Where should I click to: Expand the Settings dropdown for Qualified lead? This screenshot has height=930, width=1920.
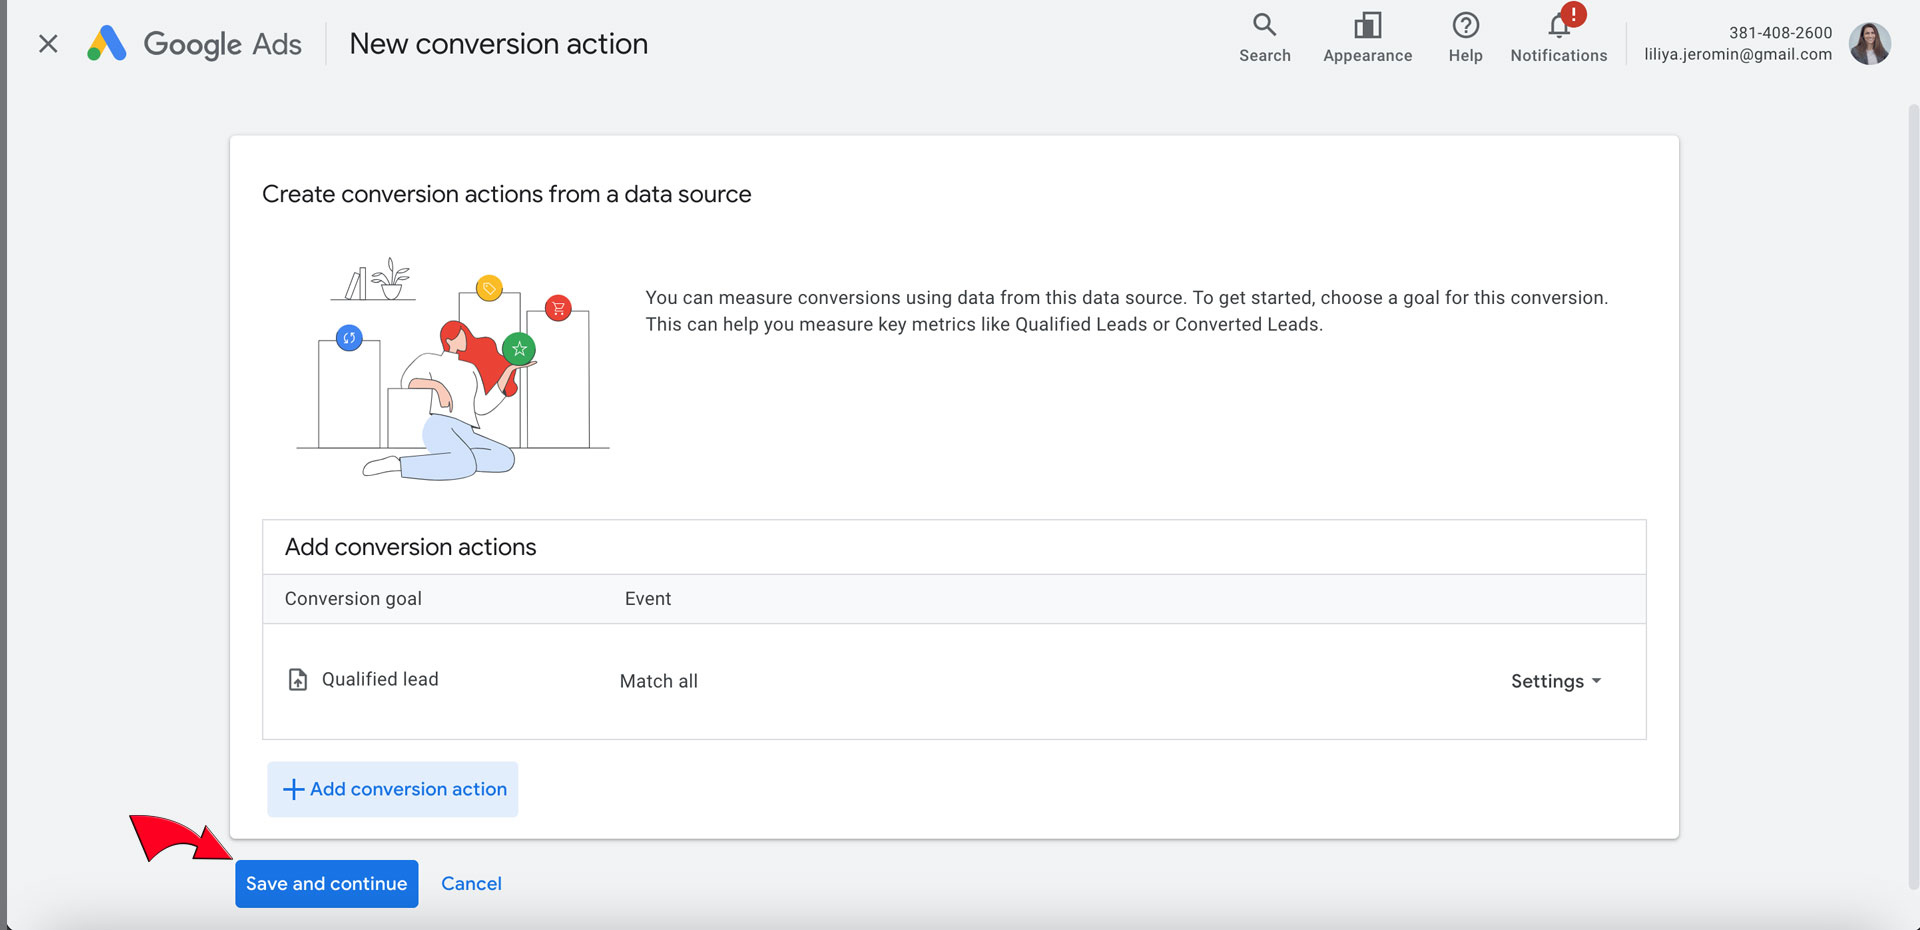(1556, 681)
